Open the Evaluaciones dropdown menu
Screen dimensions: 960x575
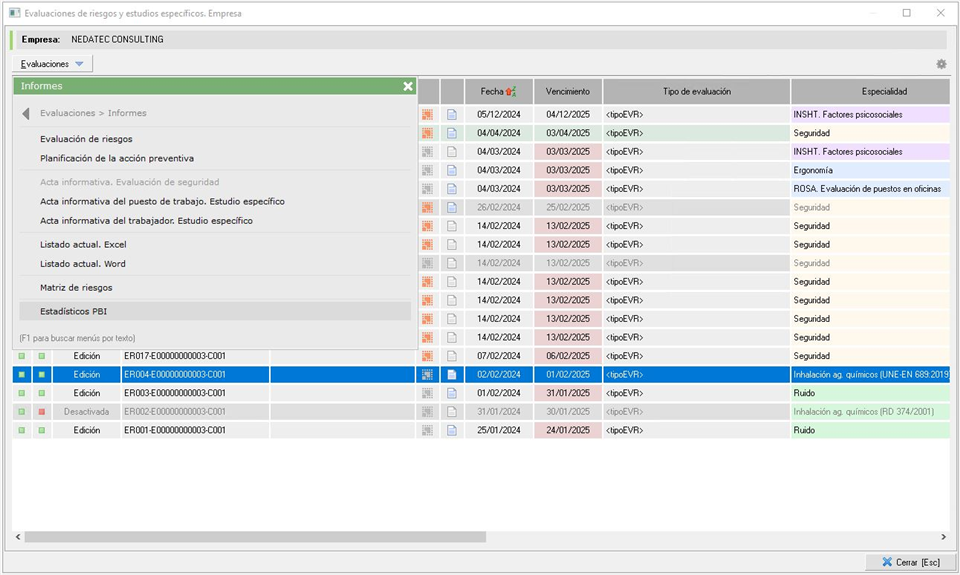pos(55,64)
